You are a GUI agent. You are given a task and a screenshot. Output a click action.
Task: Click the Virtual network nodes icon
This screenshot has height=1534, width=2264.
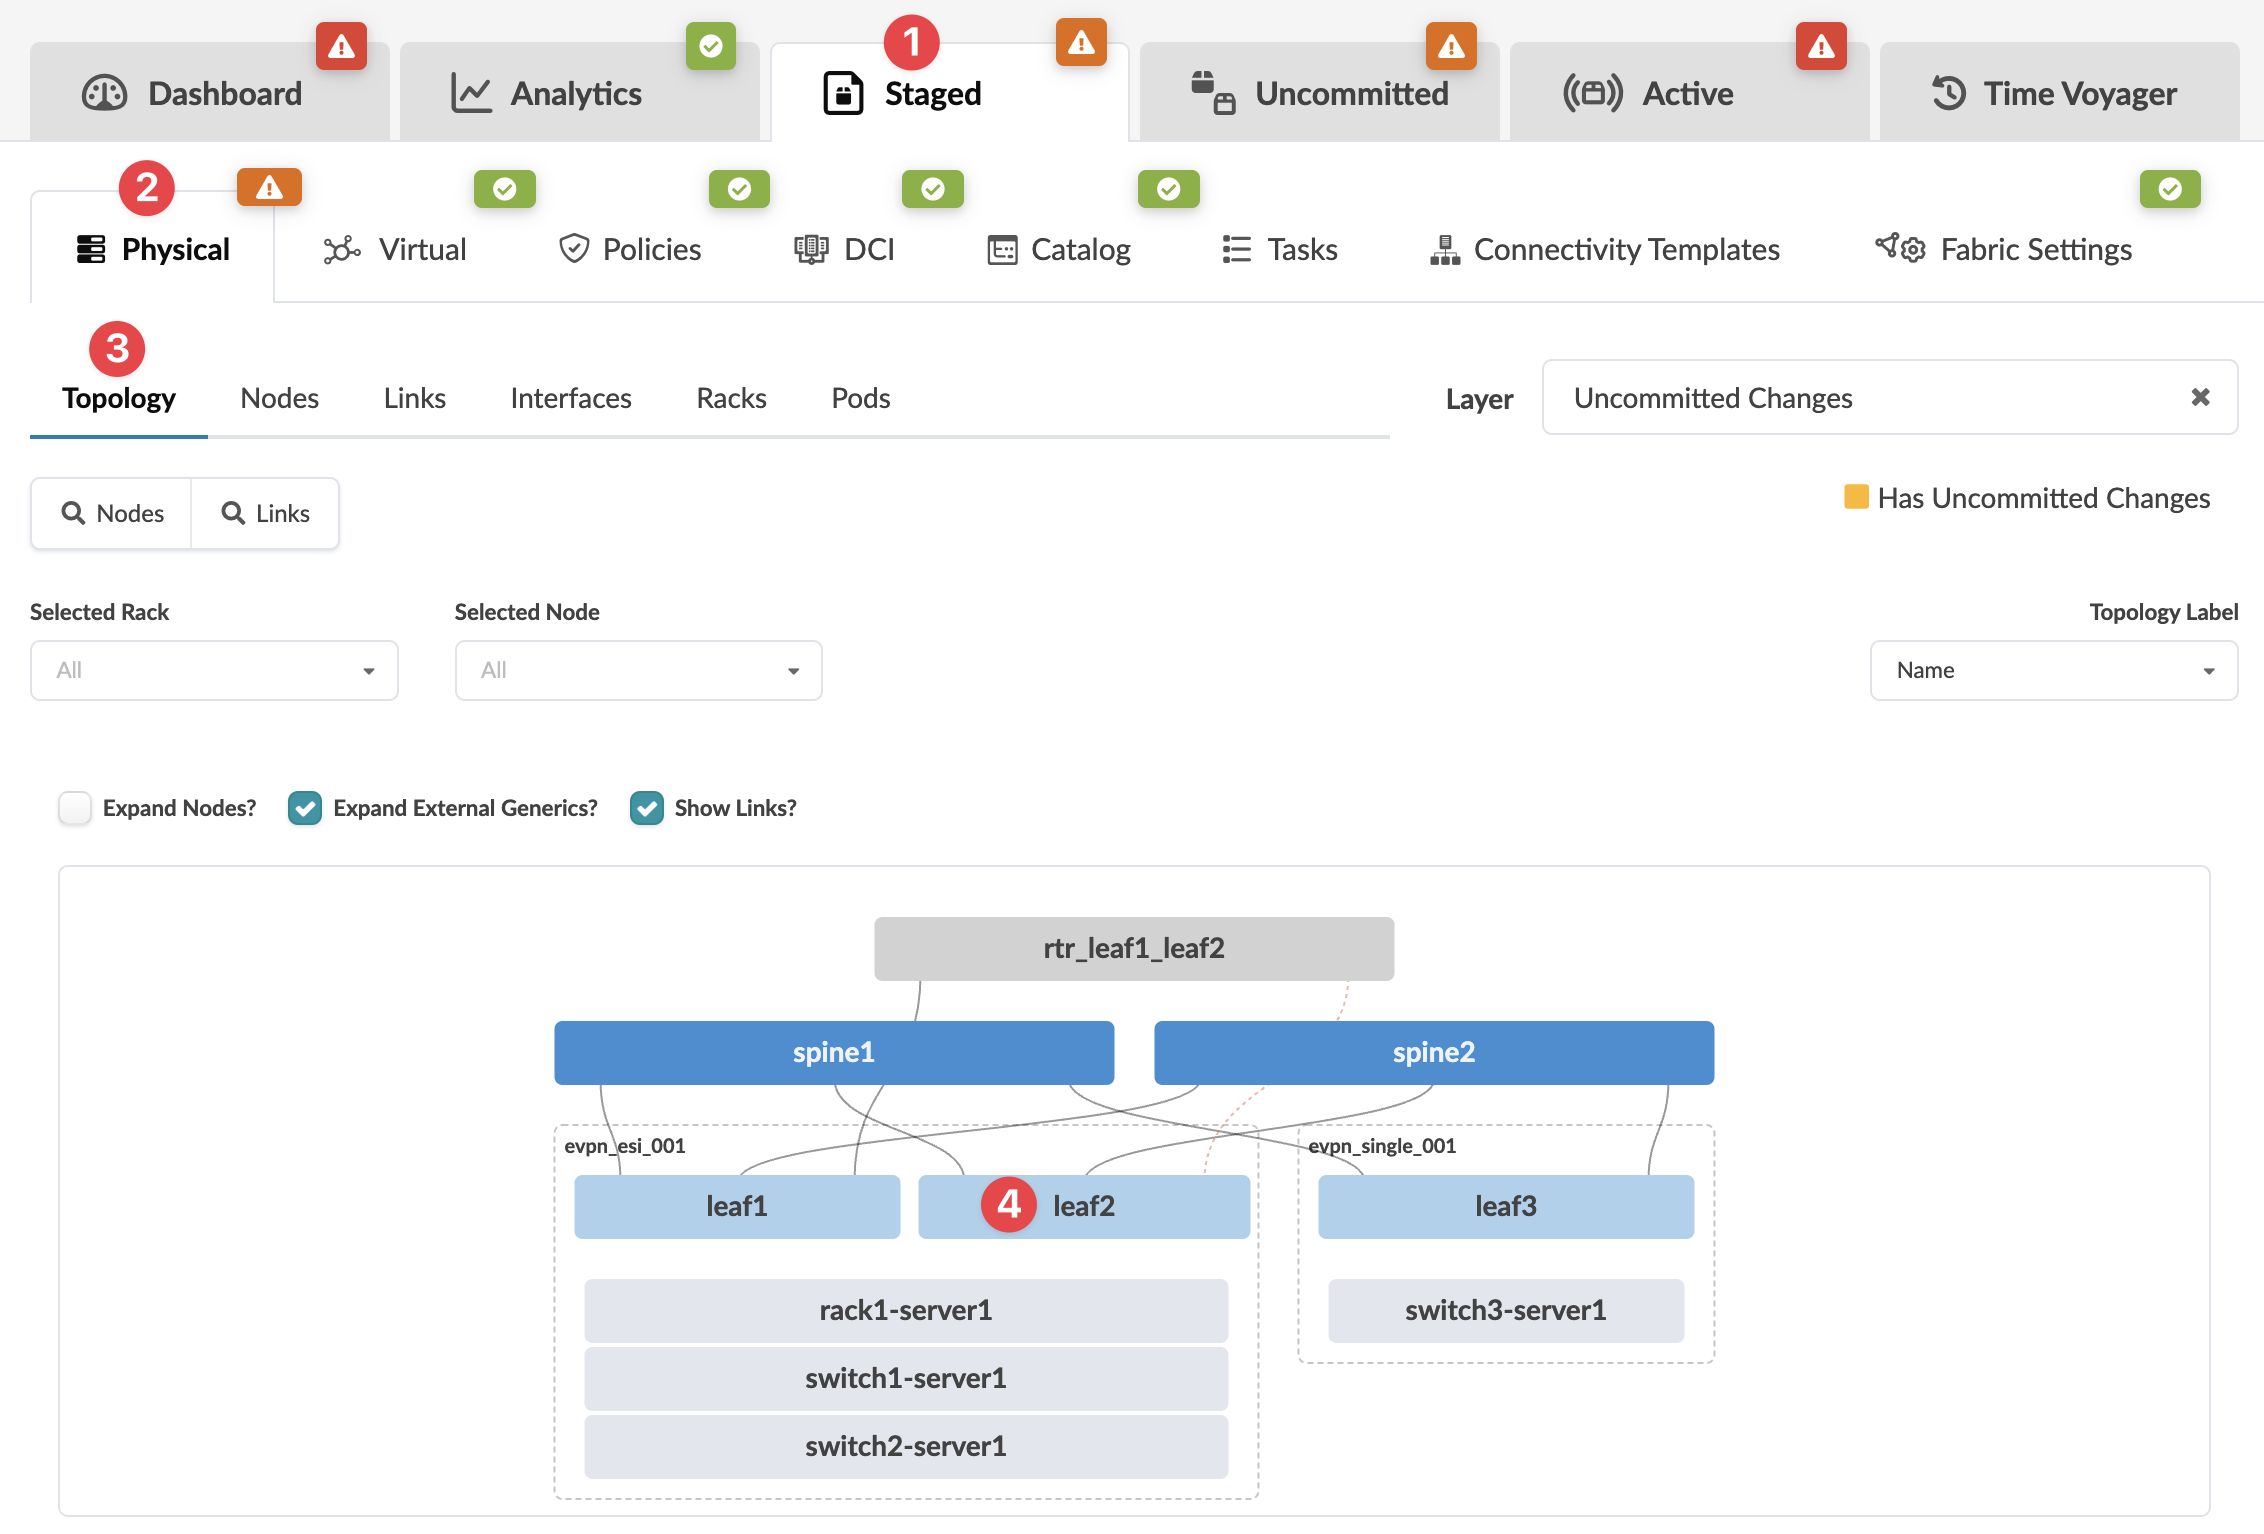tap(341, 250)
